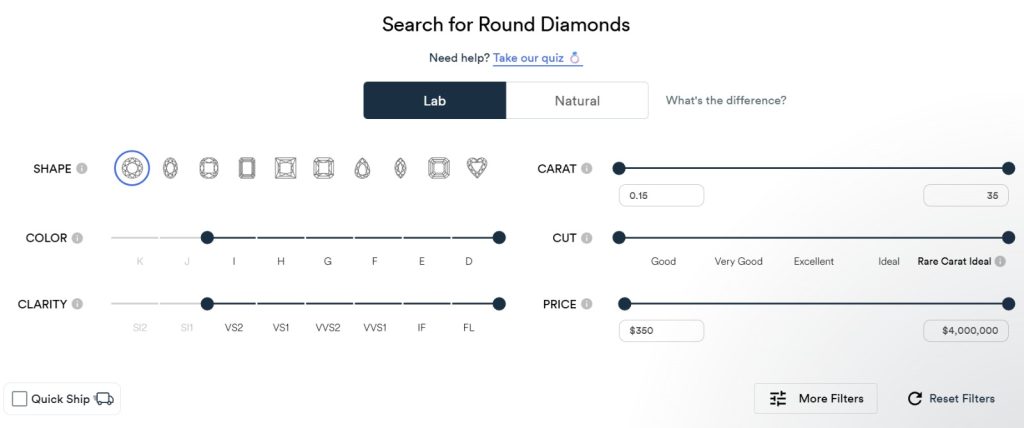Screen dimensions: 1024x428
Task: Pick the Heart diamond shape
Action: point(477,168)
